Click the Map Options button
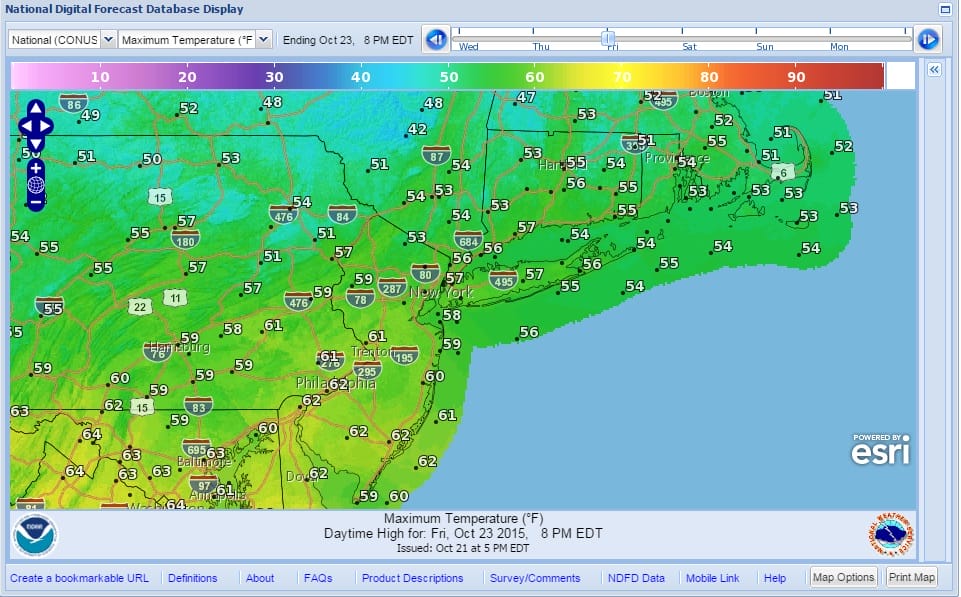961x597 pixels. [x=844, y=578]
